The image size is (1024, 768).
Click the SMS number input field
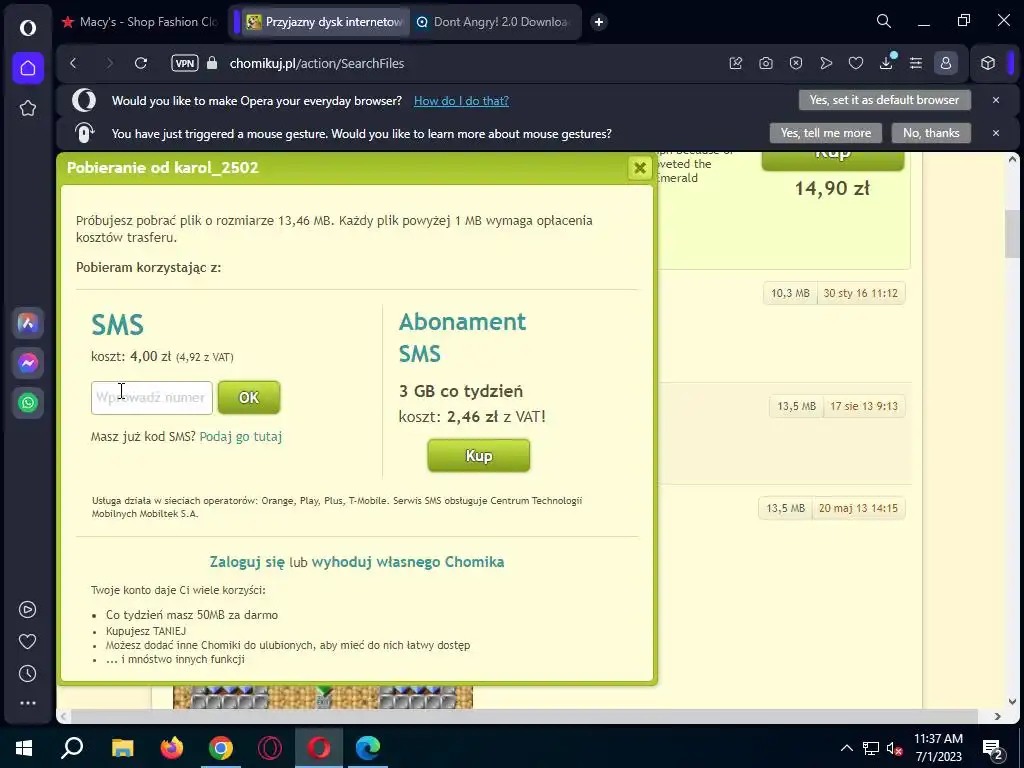tap(152, 398)
